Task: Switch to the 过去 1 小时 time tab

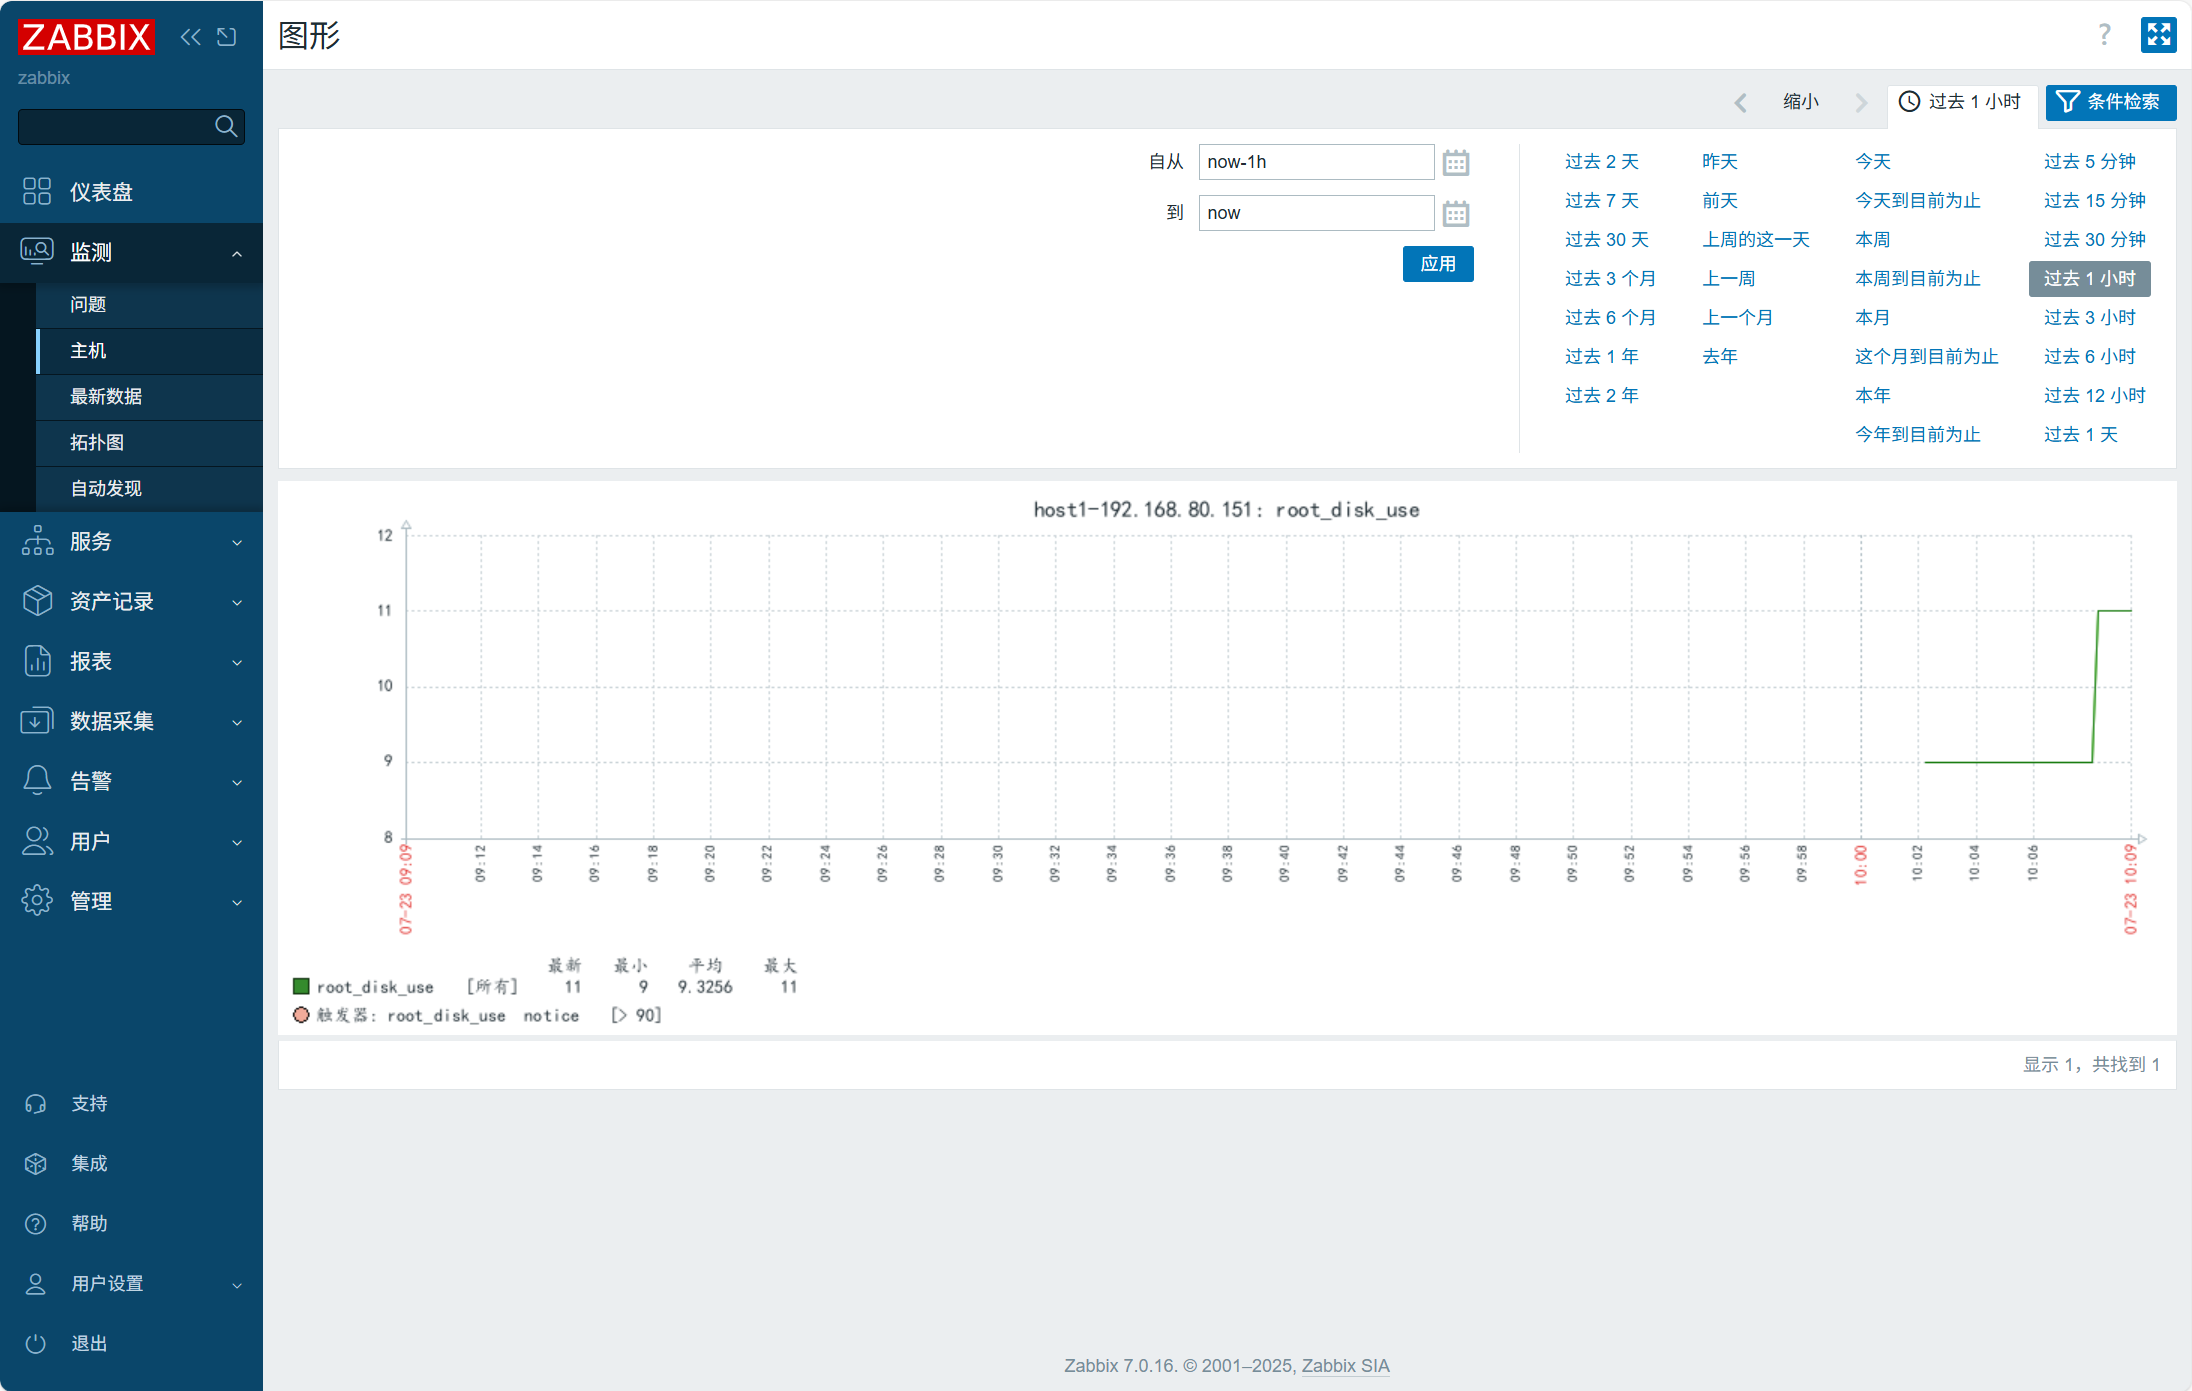Action: 1961,102
